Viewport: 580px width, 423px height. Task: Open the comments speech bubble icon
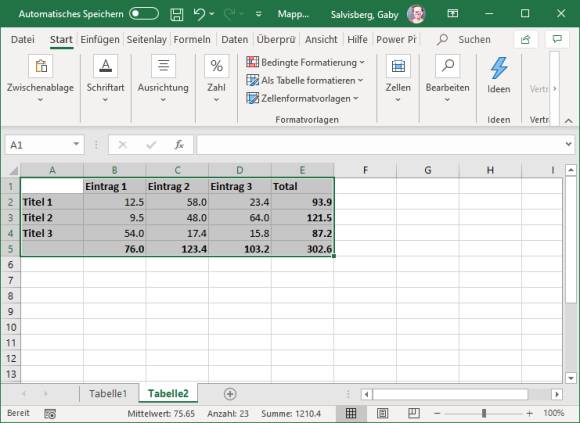[557, 39]
